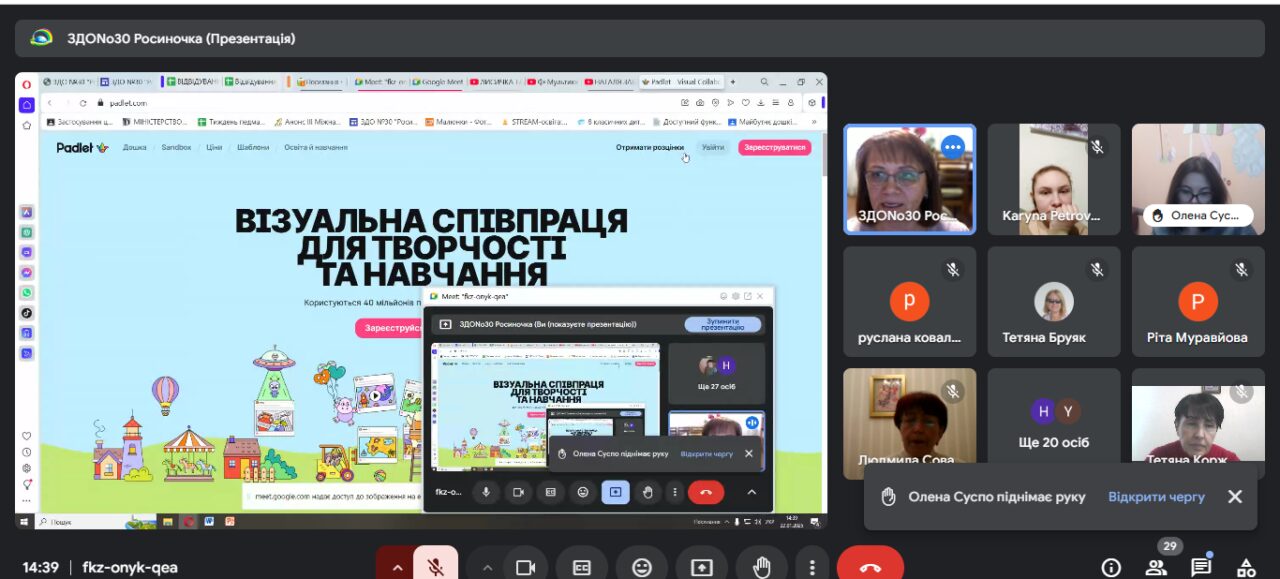This screenshot has width=1280, height=579.
Task: Reload the page in the shared browser
Action: pos(84,102)
